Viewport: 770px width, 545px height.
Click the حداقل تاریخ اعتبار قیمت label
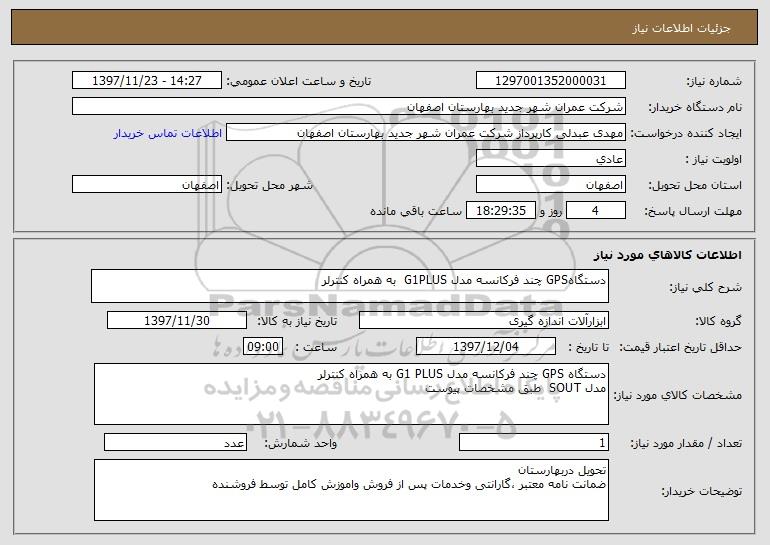(x=681, y=348)
